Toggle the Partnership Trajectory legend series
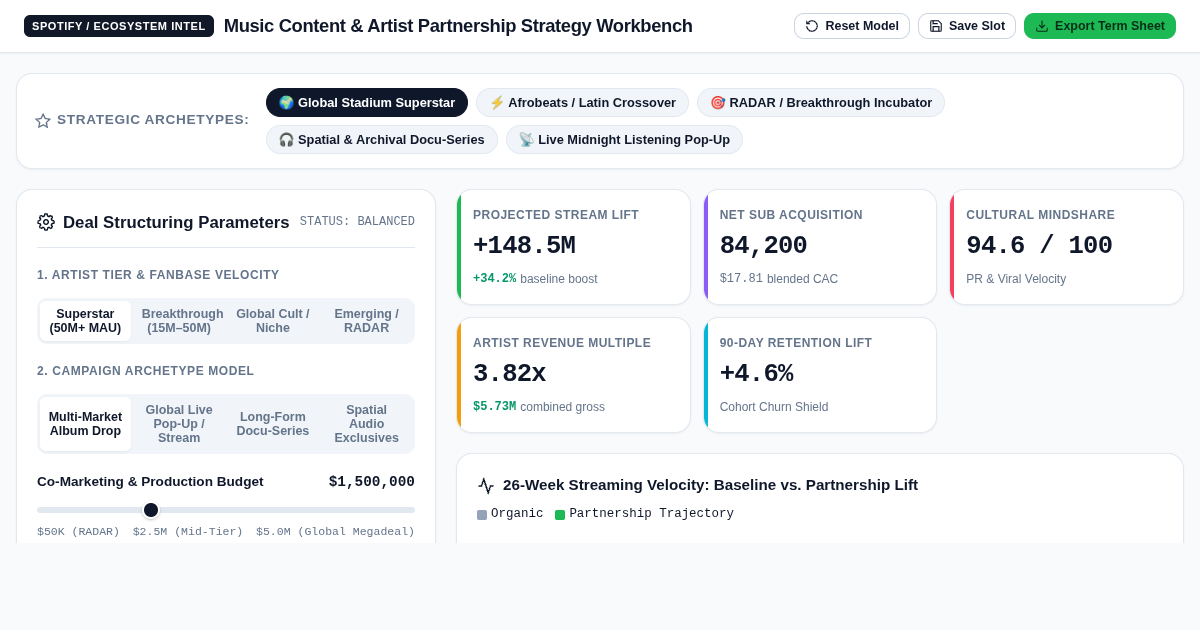Viewport: 1200px width, 630px height. (x=644, y=514)
